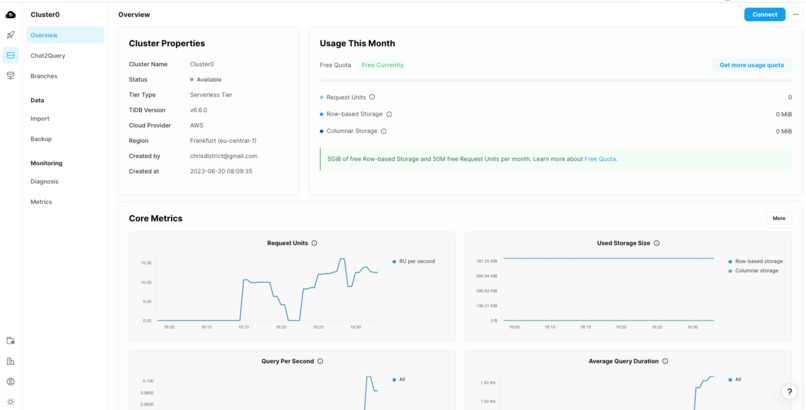Viewport: 806px width, 410px height.
Task: Click the v6.6.0 TiDB version value
Action: coord(198,110)
